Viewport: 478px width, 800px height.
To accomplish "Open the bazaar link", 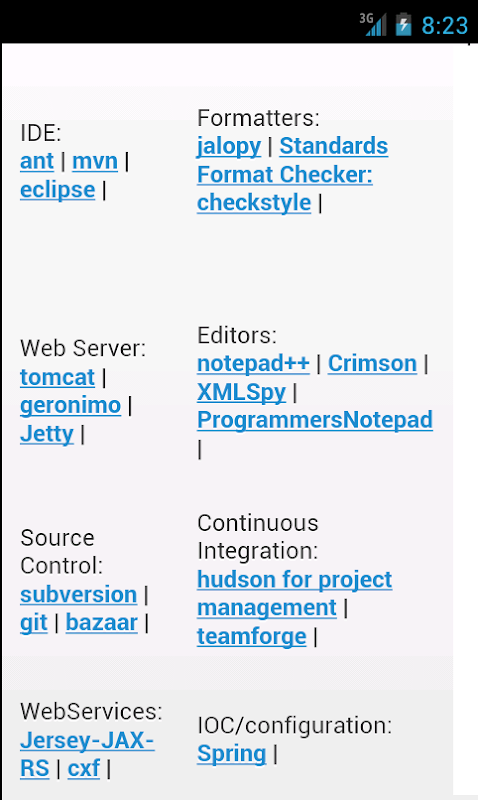I will pos(102,623).
